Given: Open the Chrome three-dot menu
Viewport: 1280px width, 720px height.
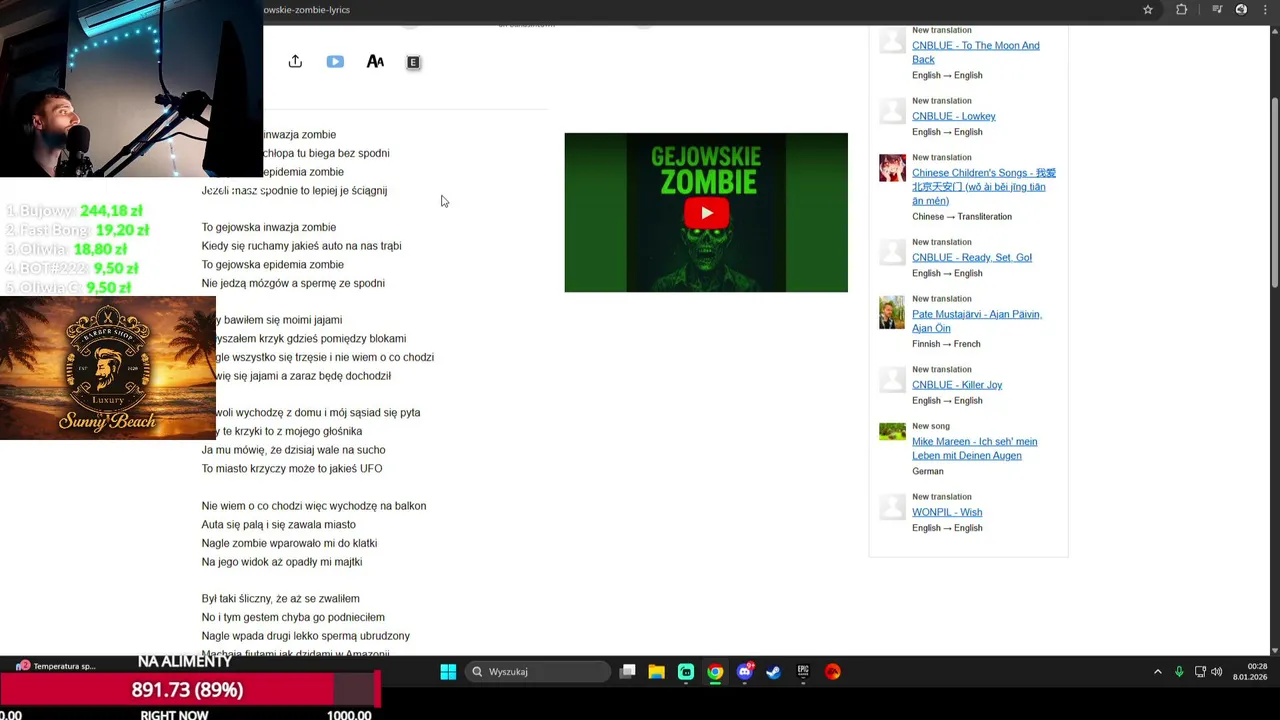Looking at the screenshot, I should pos(1266,10).
